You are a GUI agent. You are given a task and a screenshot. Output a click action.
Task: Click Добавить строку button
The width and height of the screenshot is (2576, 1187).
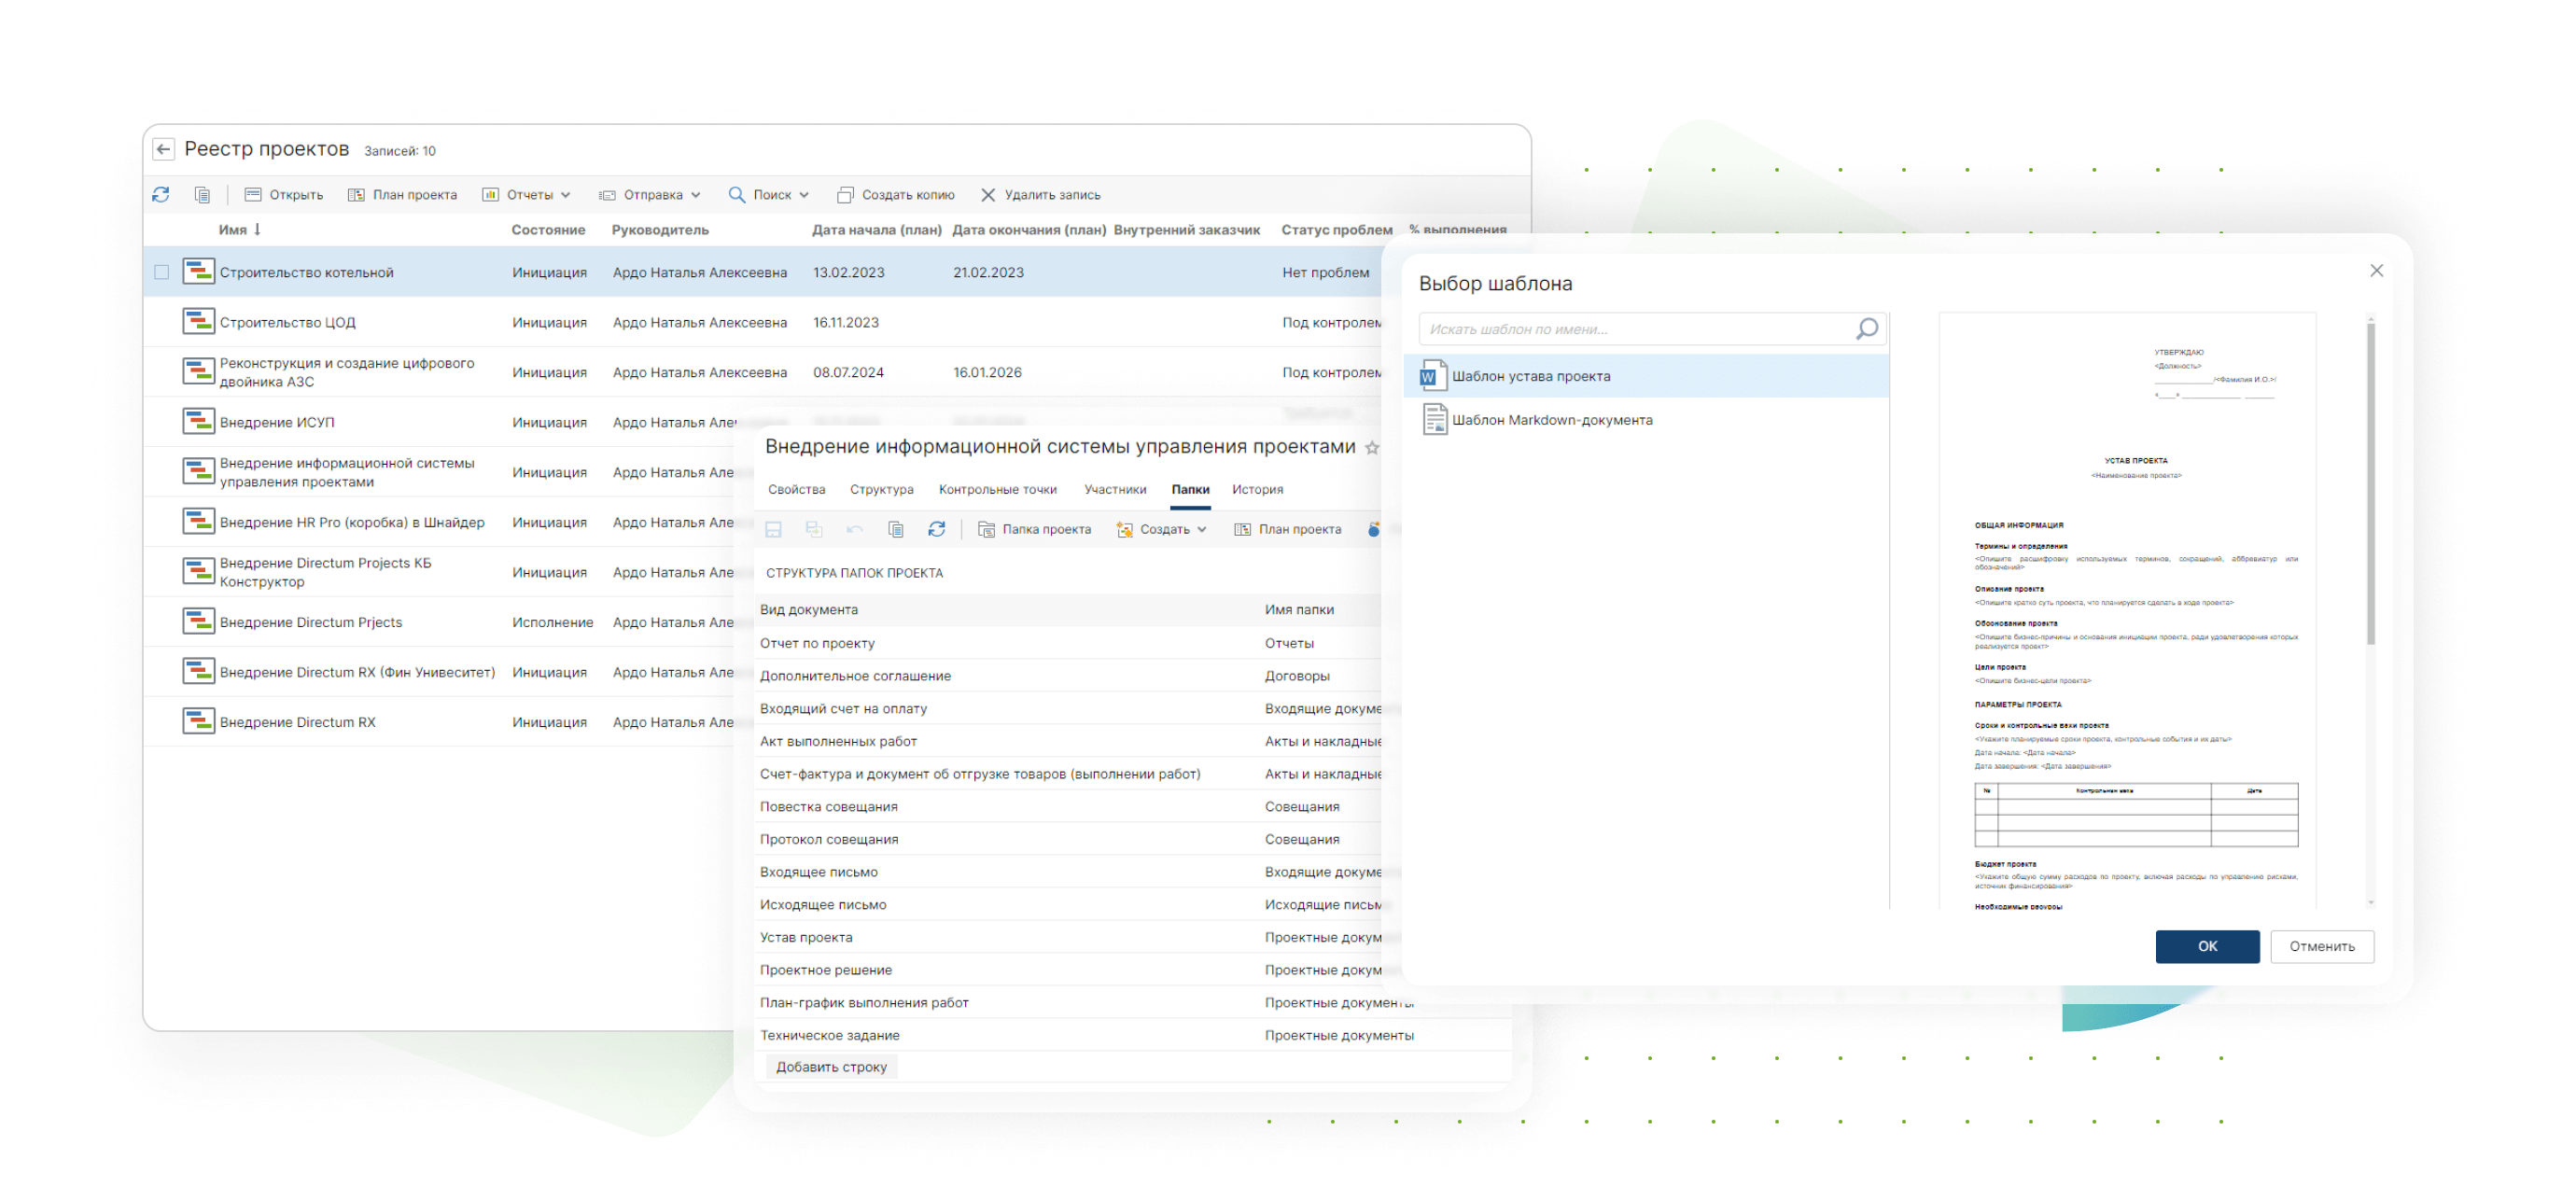(831, 1066)
